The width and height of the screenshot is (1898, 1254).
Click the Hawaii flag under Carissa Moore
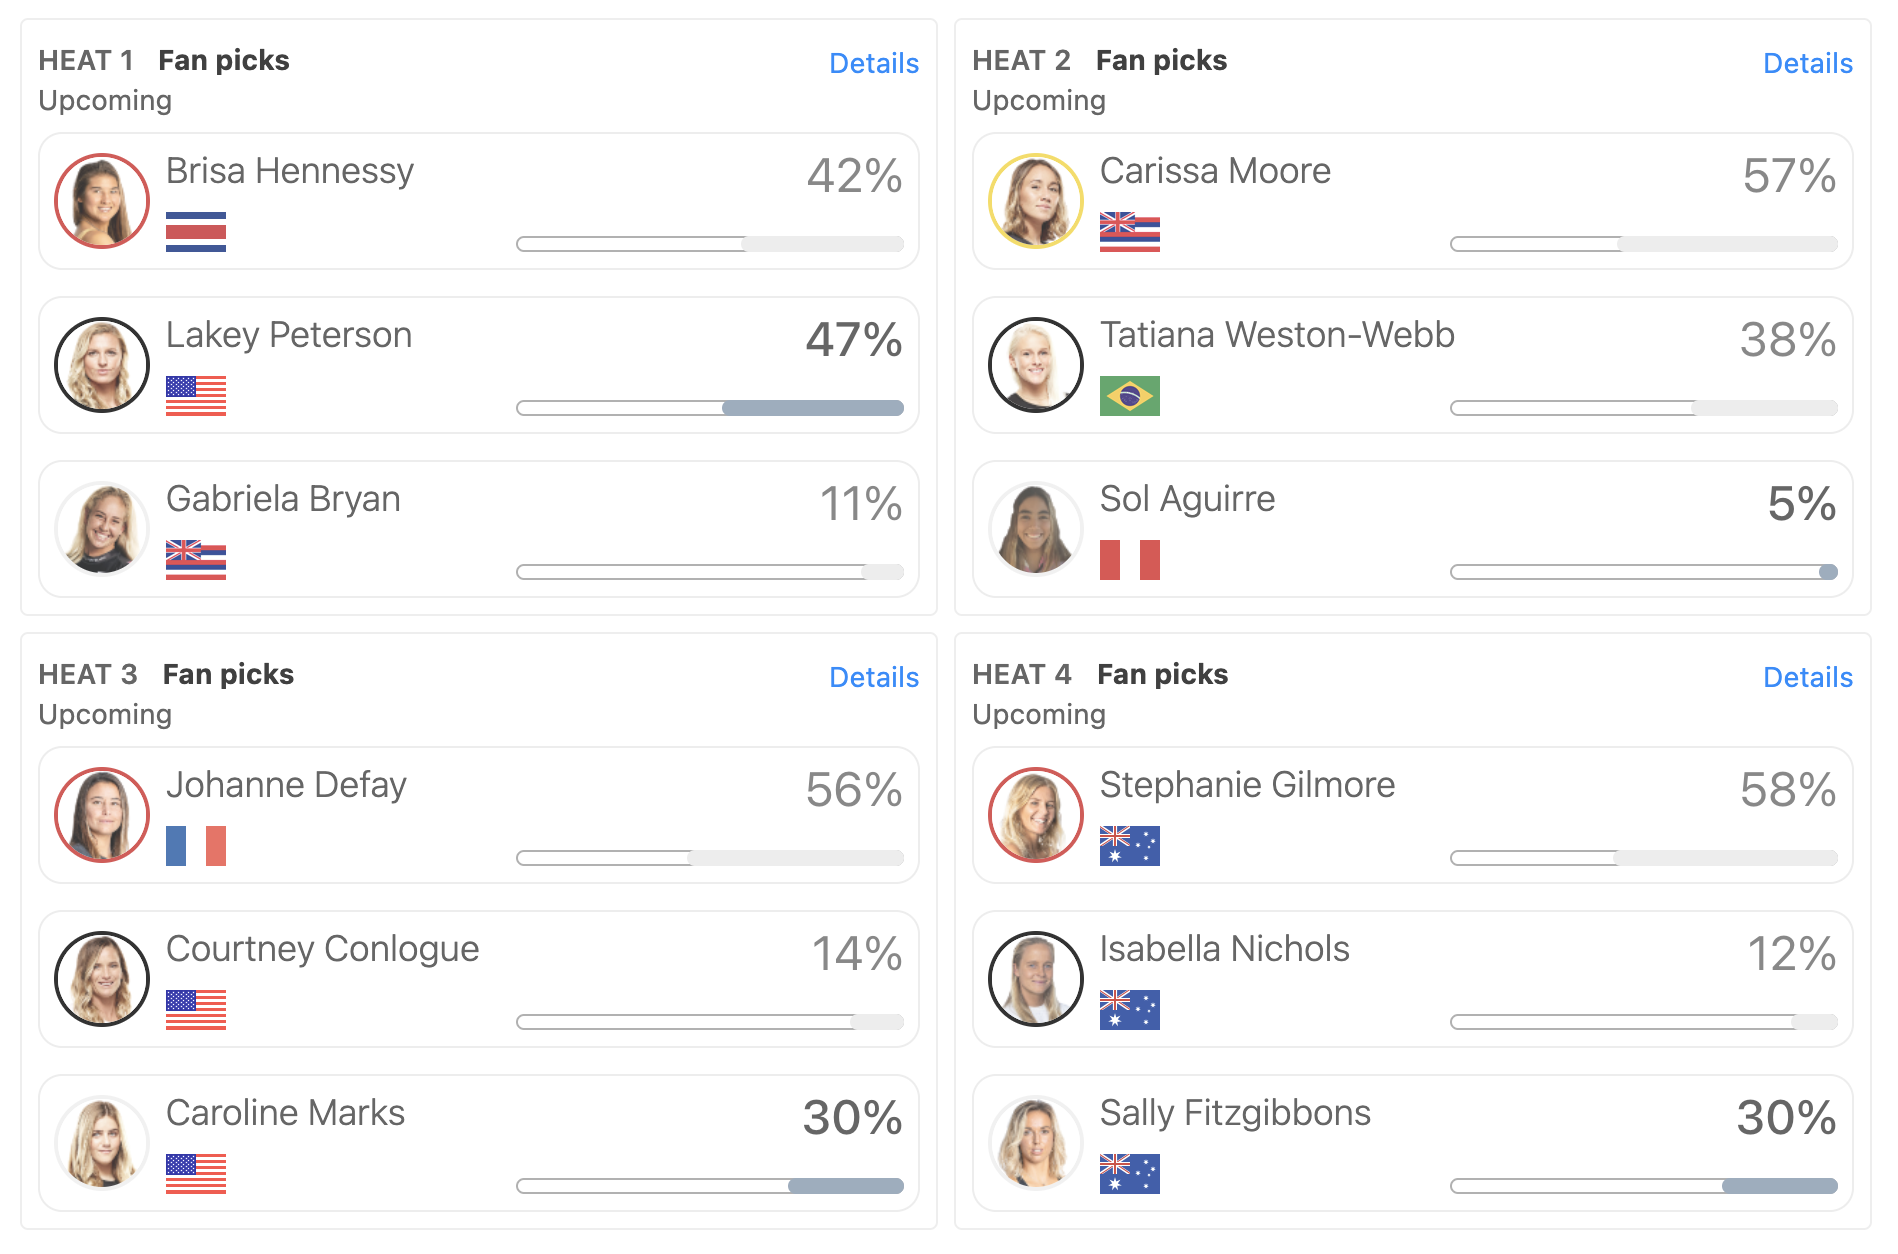[x=1130, y=232]
